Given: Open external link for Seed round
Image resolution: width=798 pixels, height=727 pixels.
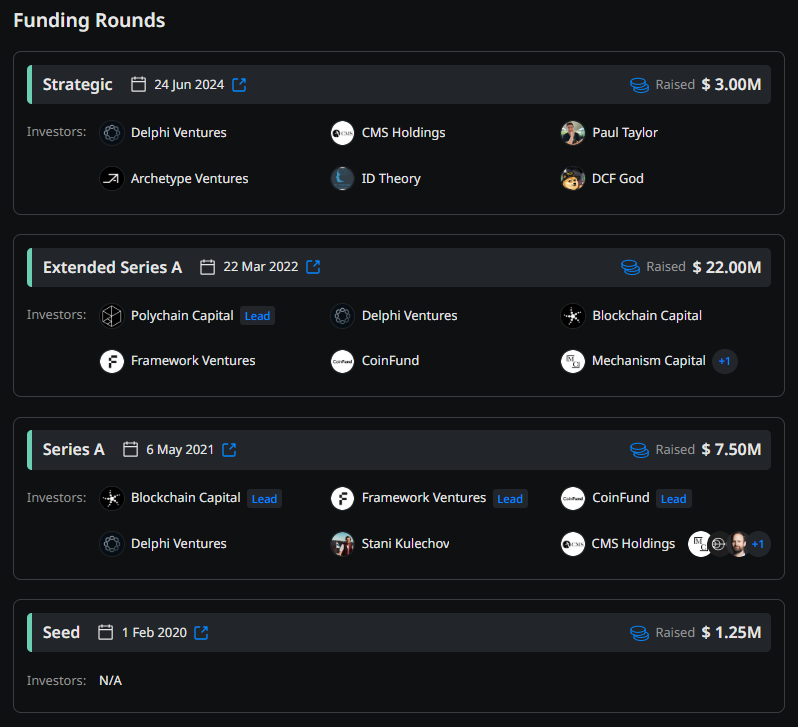Looking at the screenshot, I should pos(202,632).
